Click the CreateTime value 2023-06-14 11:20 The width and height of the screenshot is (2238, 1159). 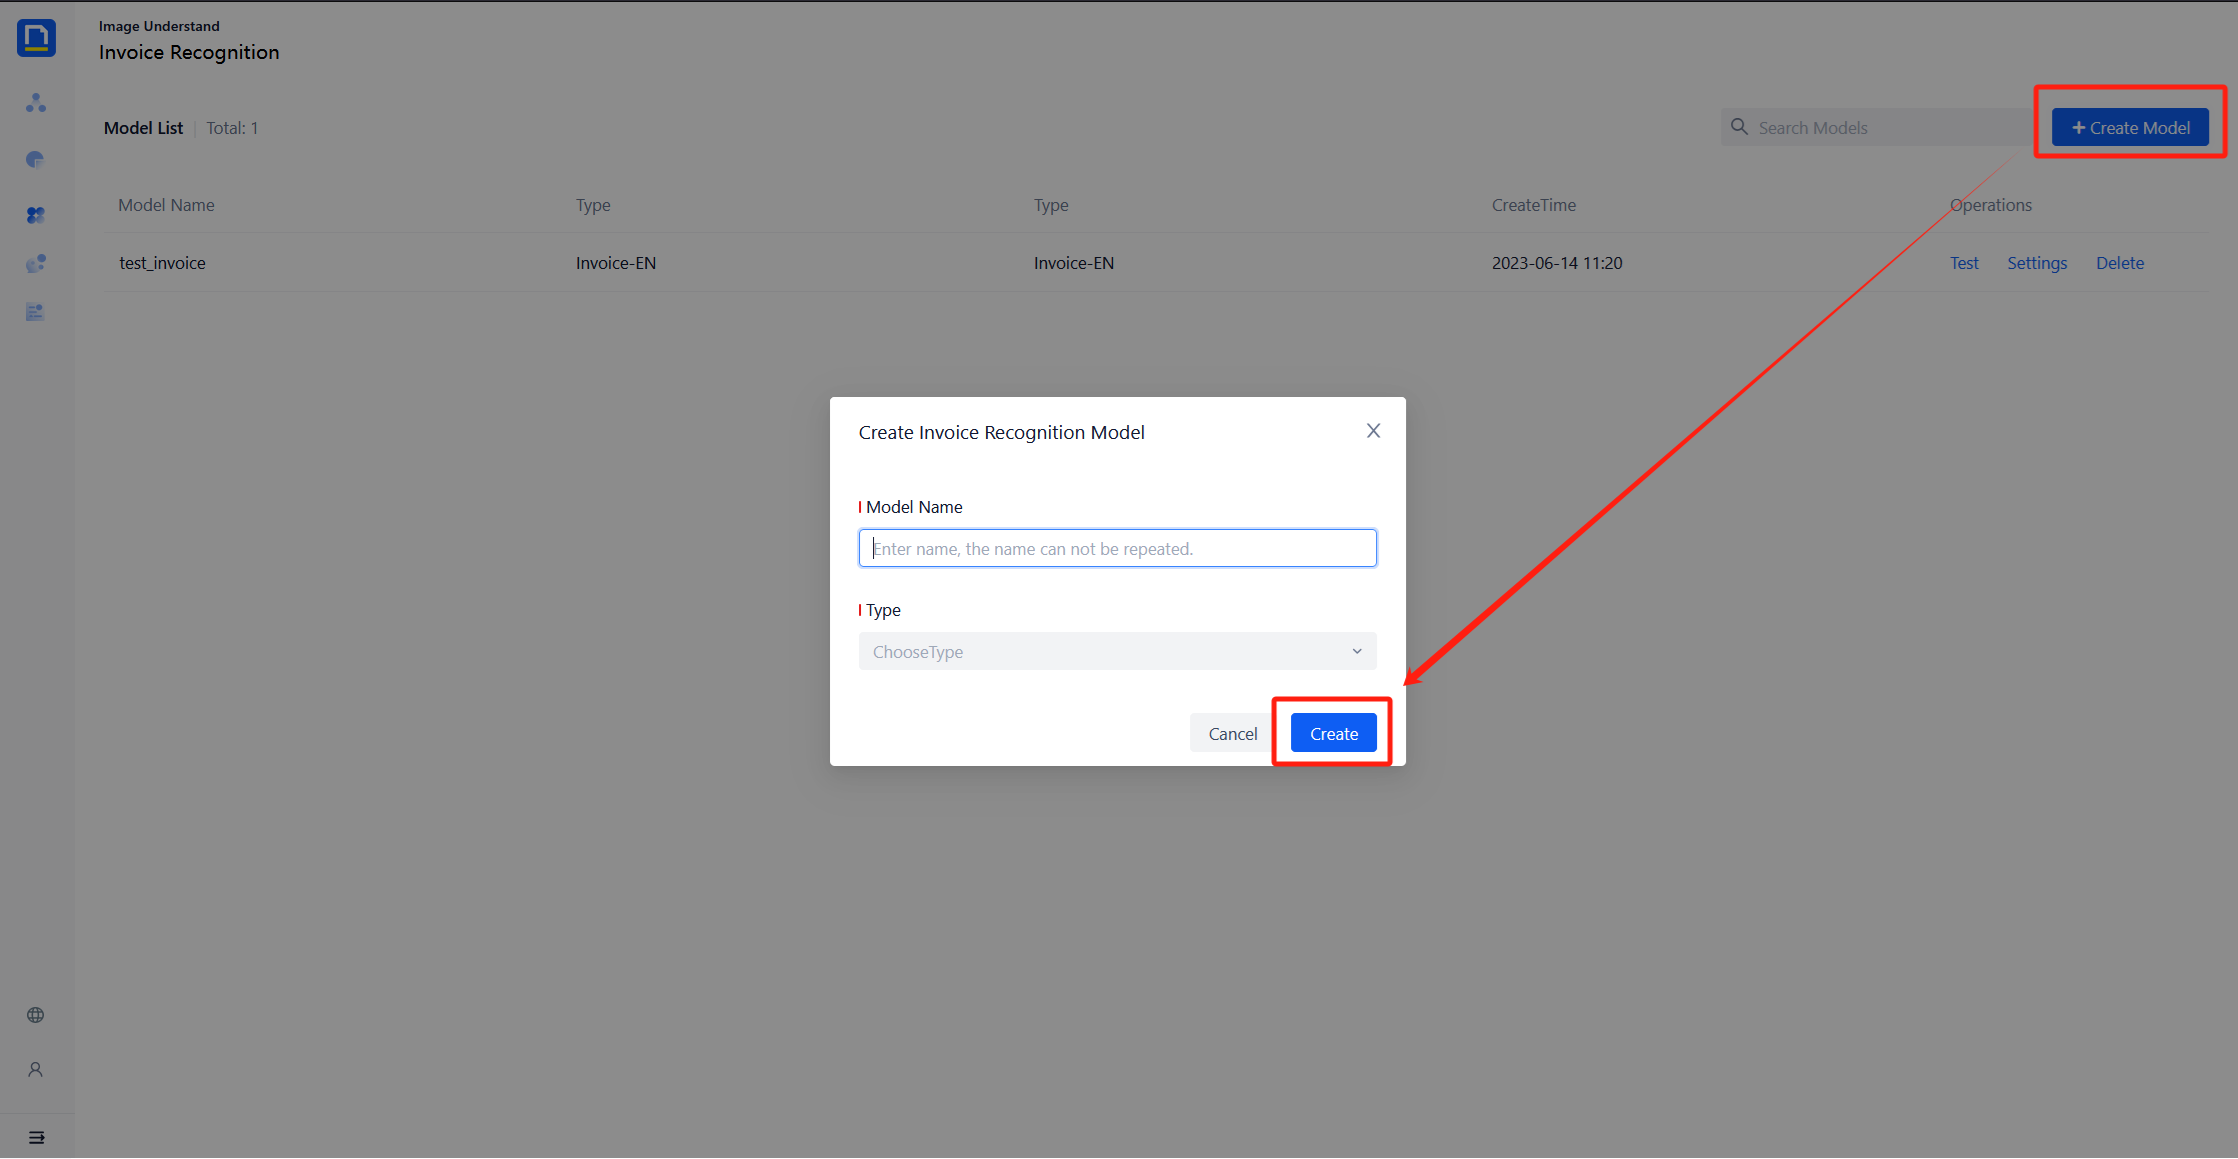pos(1557,263)
